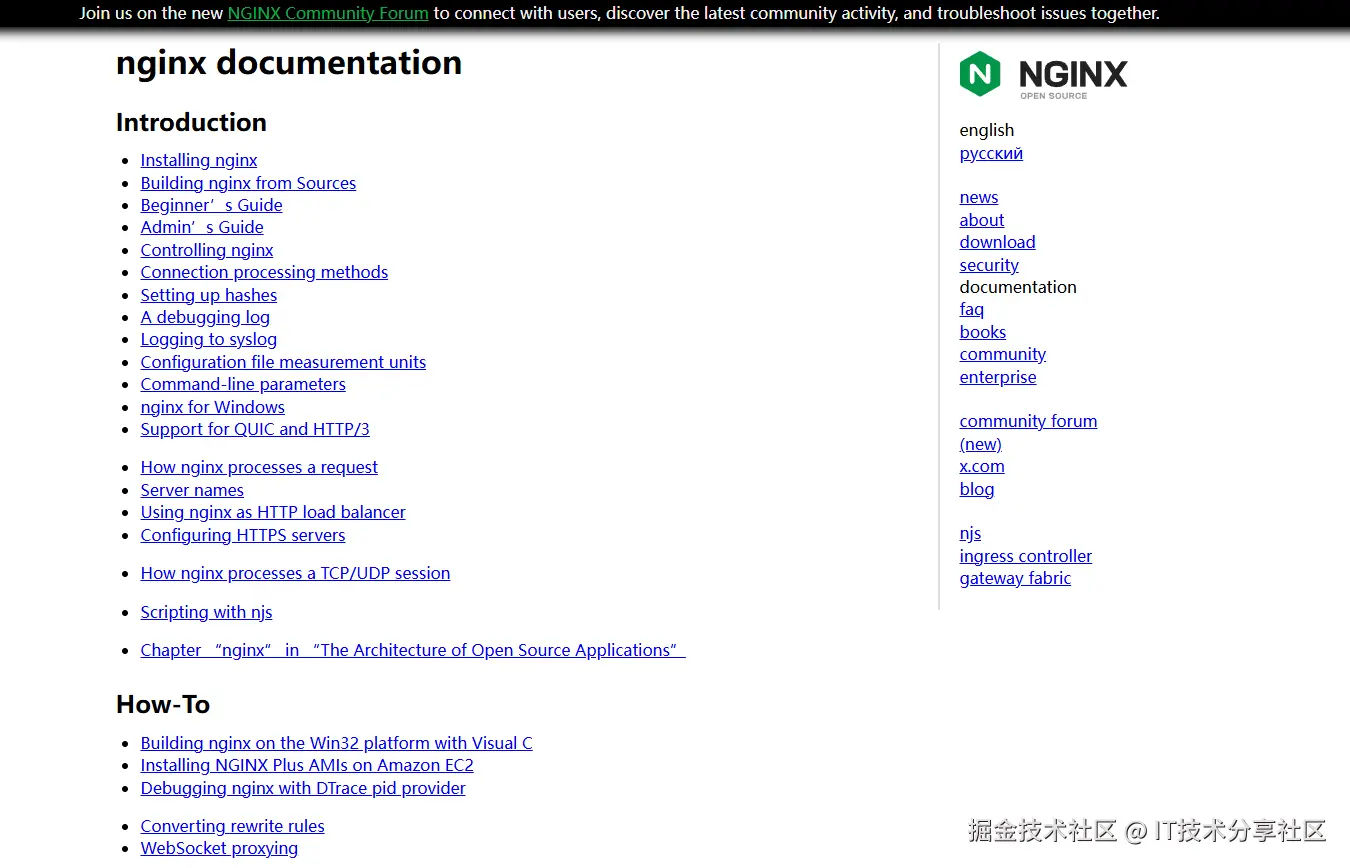Open Support for QUIC and HTTP/3
Screen dimensions: 1350x868
[x=255, y=429]
